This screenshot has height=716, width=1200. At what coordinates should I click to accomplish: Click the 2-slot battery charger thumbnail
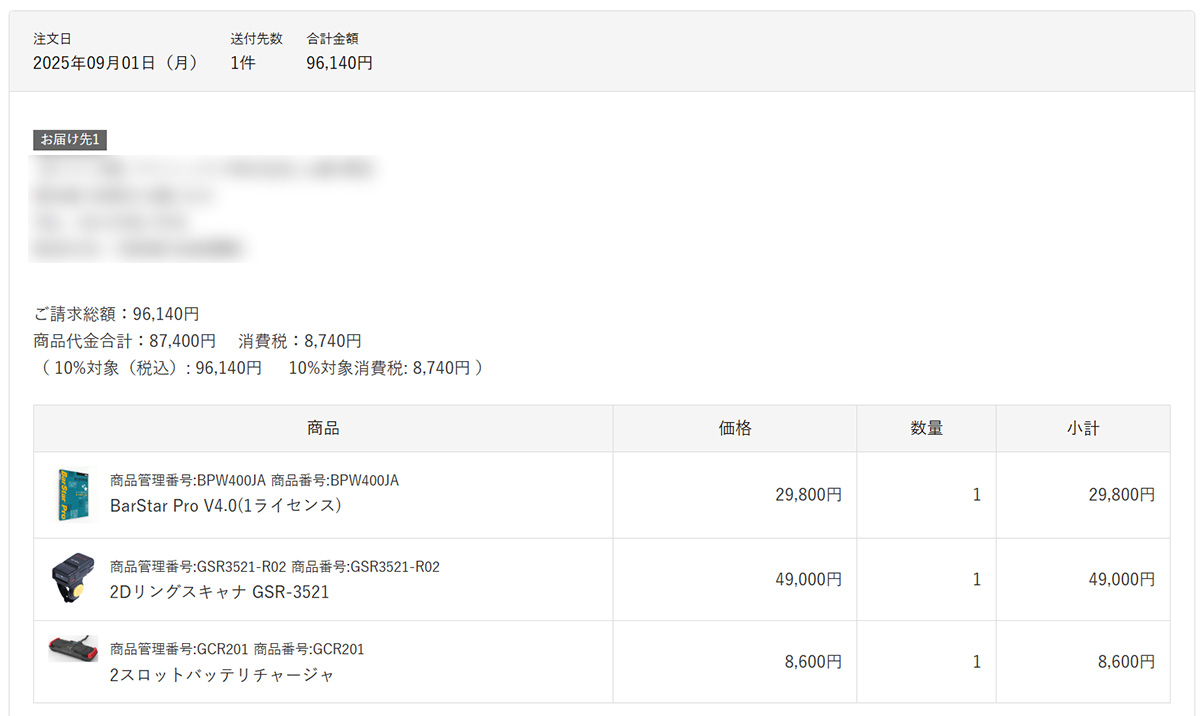click(73, 648)
